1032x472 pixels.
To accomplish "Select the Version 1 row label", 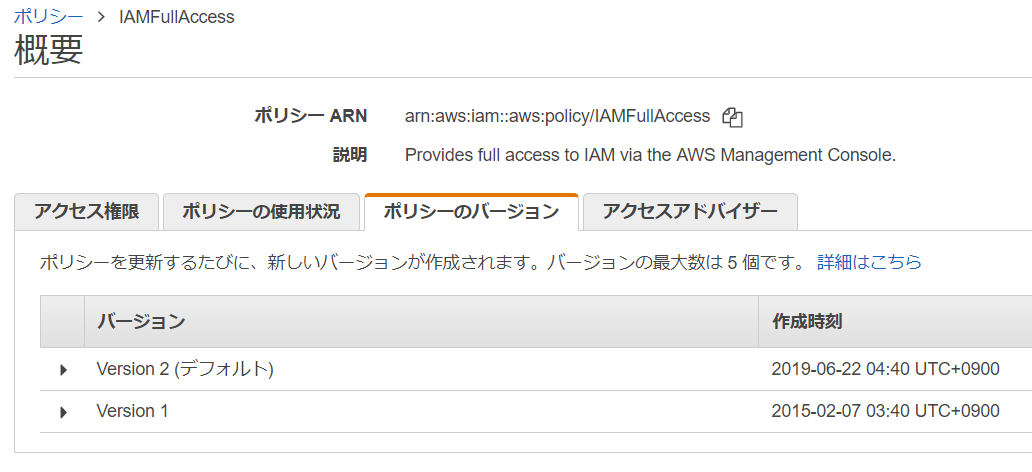I will [x=132, y=411].
